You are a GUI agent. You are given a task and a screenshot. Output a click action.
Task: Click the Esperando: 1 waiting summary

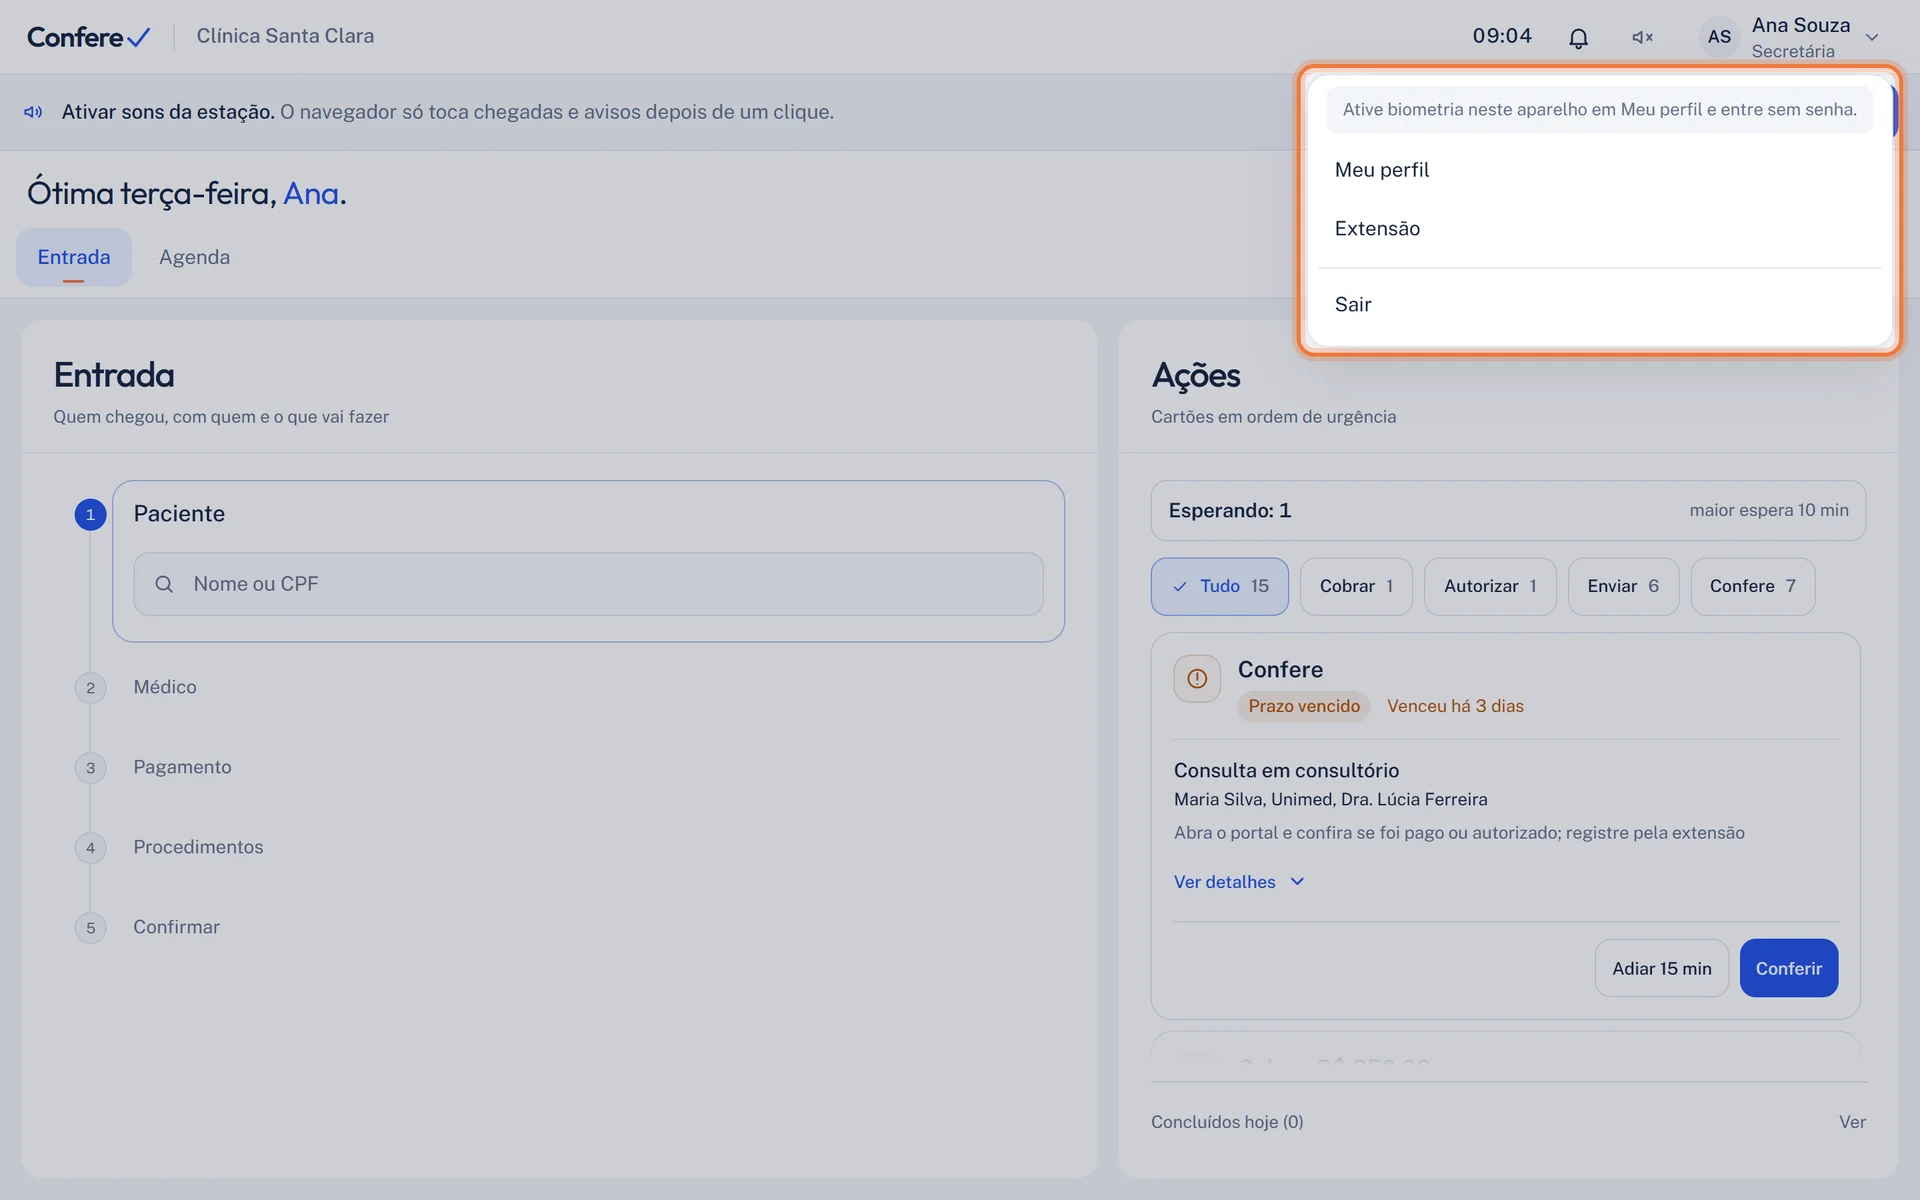tap(1508, 511)
